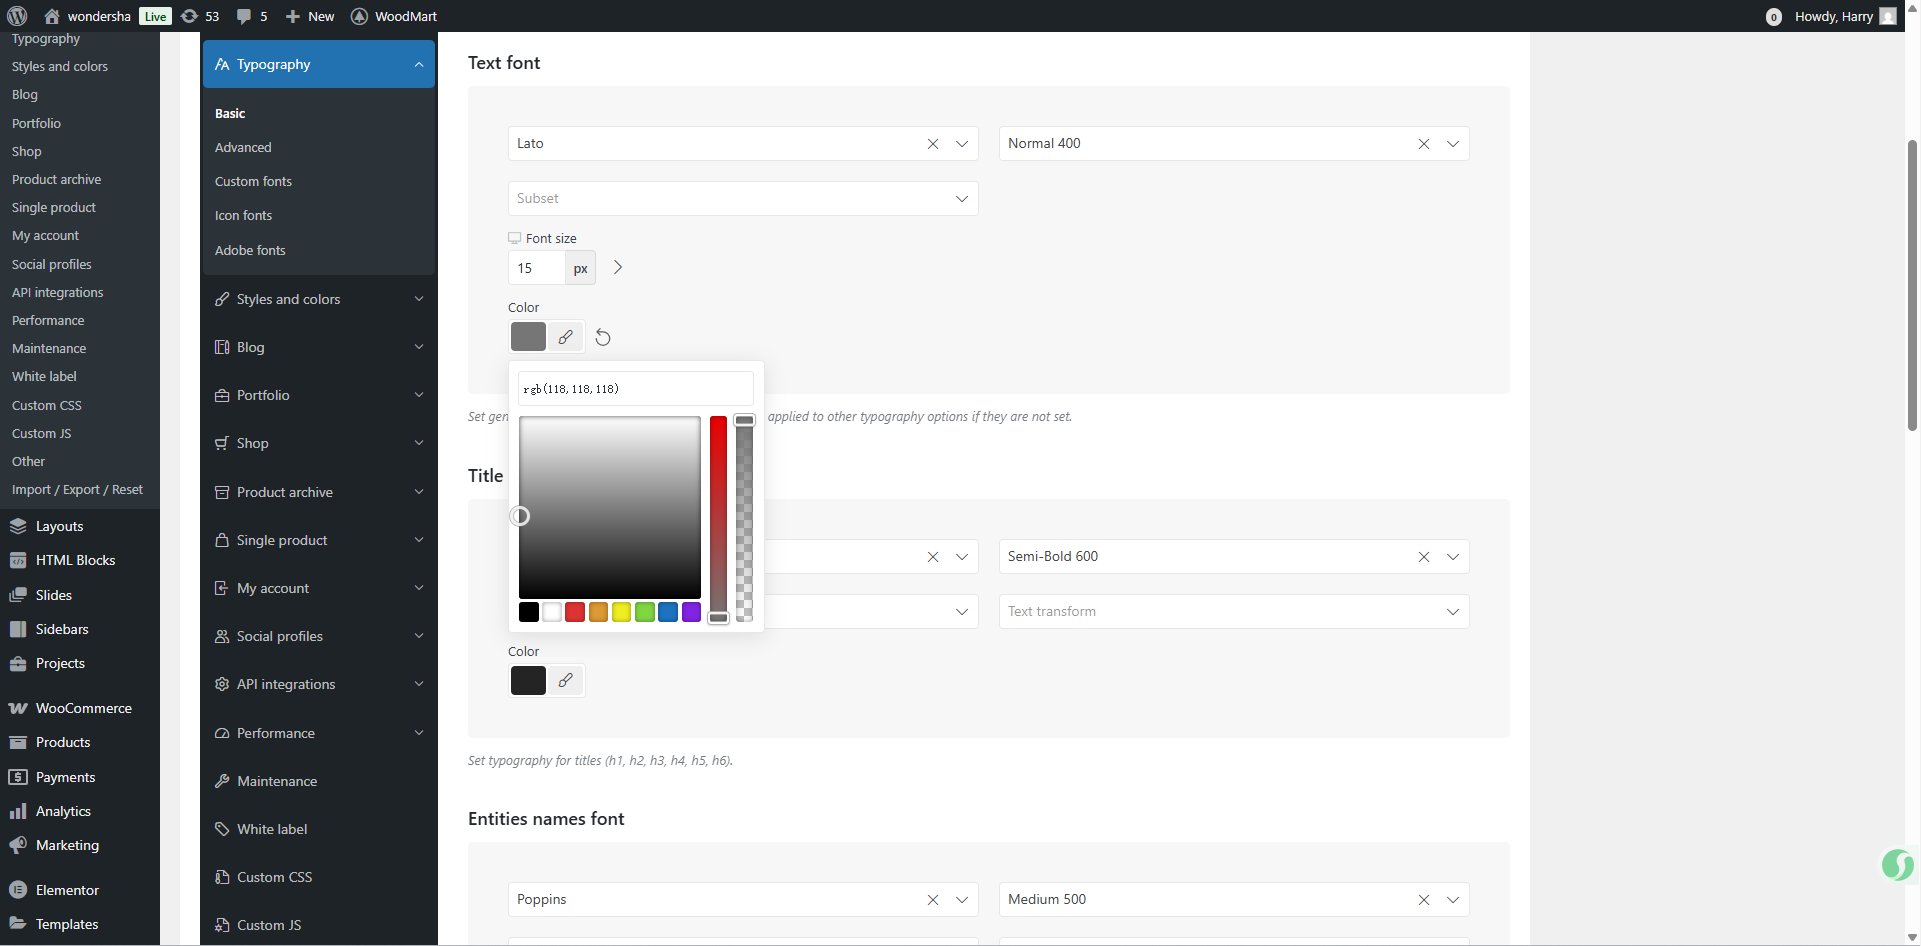Clear the Normal 400 font weight
This screenshot has width=1921, height=946.
click(x=1424, y=144)
